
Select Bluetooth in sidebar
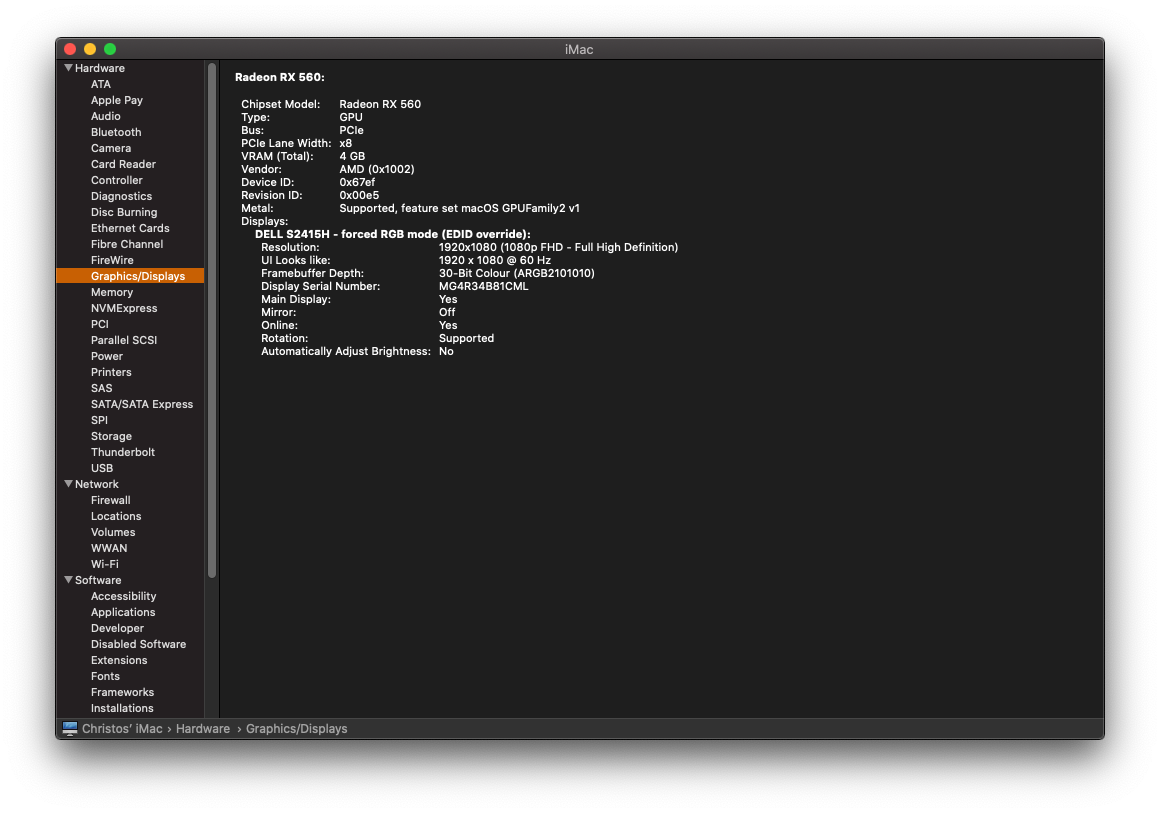[x=116, y=132]
